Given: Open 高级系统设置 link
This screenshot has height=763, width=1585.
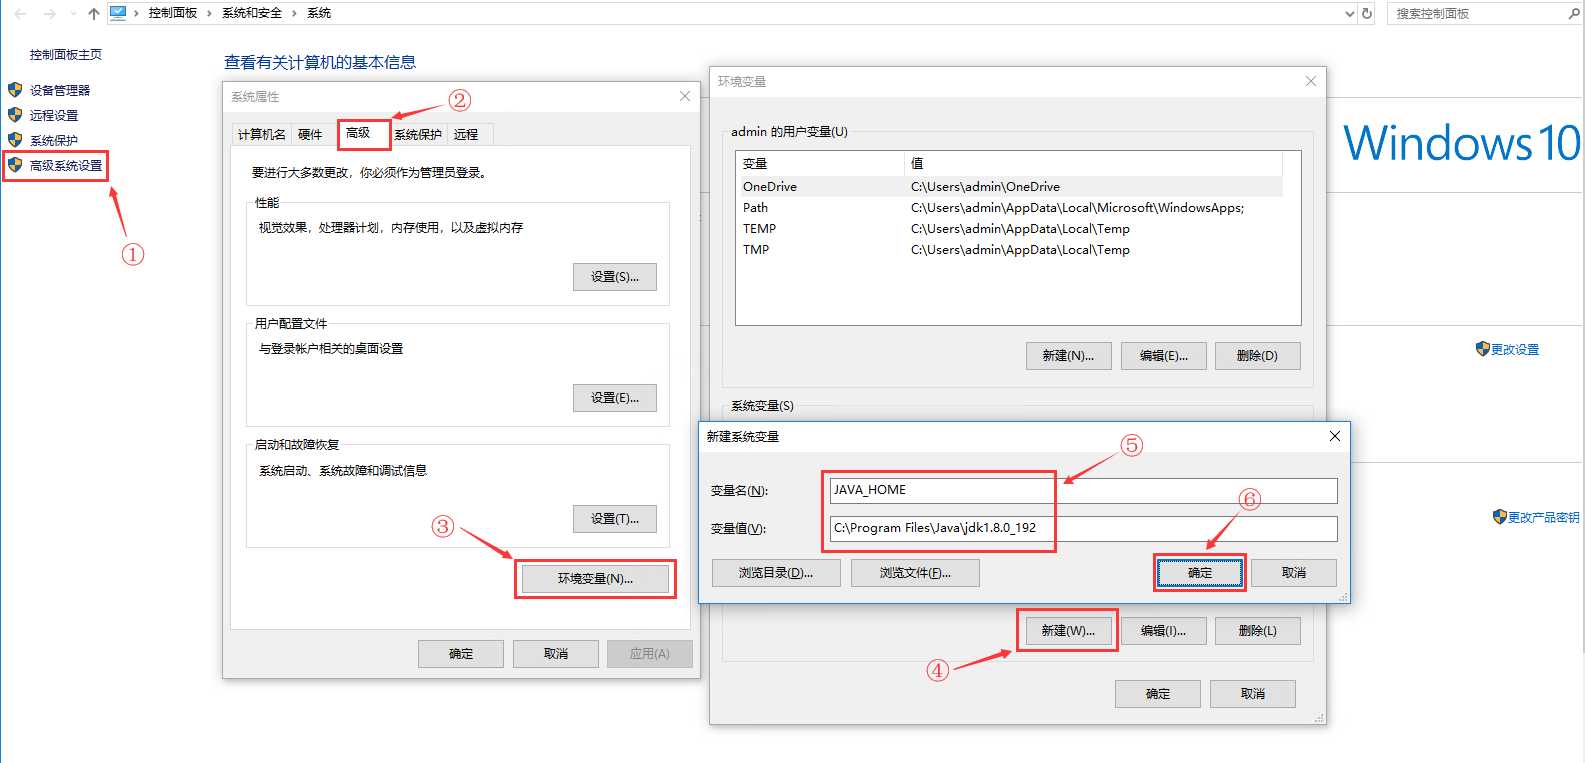Looking at the screenshot, I should pyautogui.click(x=66, y=165).
